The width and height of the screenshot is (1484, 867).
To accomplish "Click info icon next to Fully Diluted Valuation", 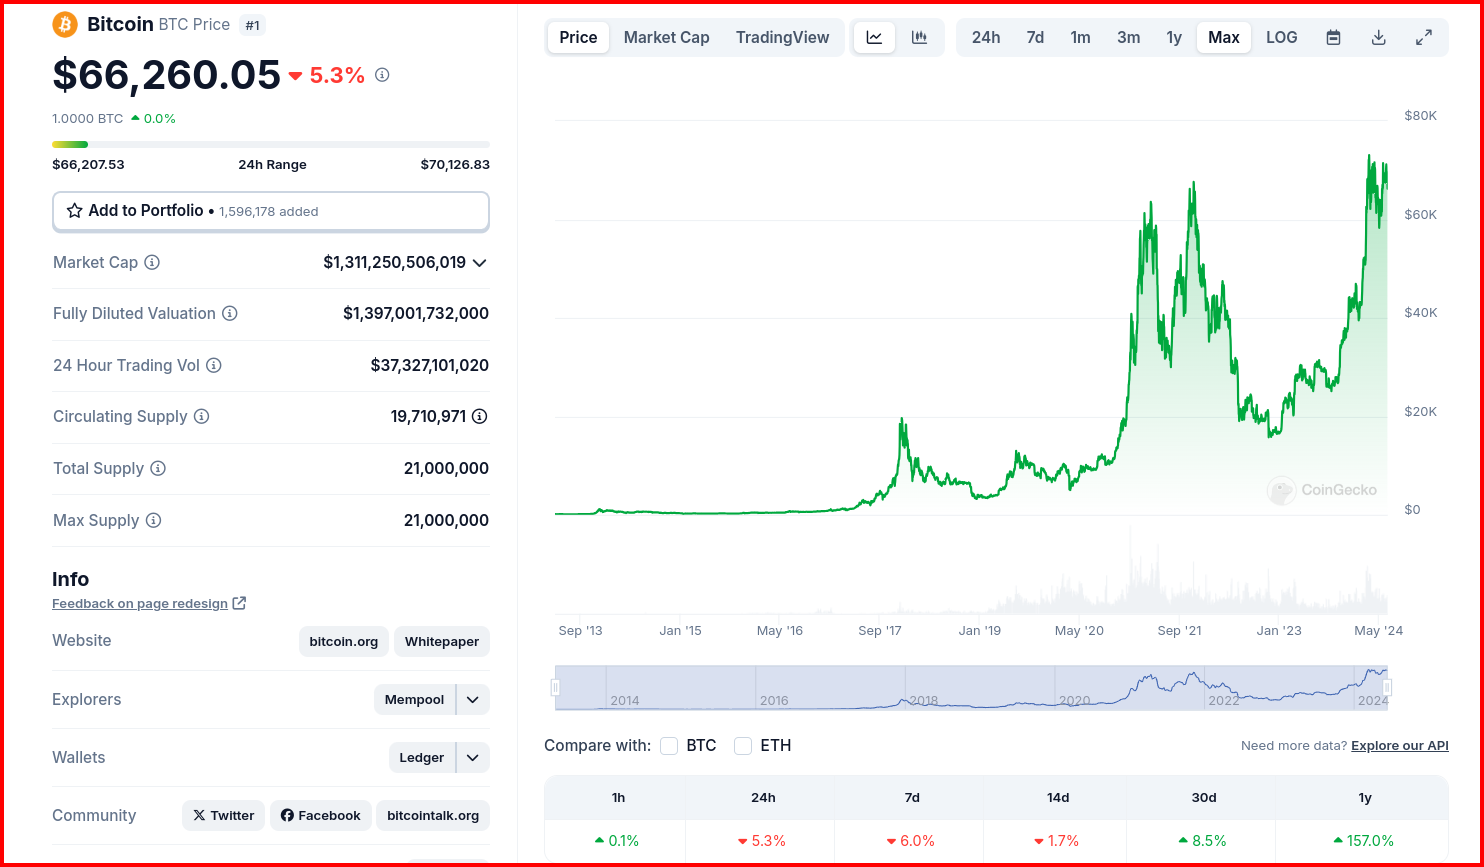I will 230,313.
